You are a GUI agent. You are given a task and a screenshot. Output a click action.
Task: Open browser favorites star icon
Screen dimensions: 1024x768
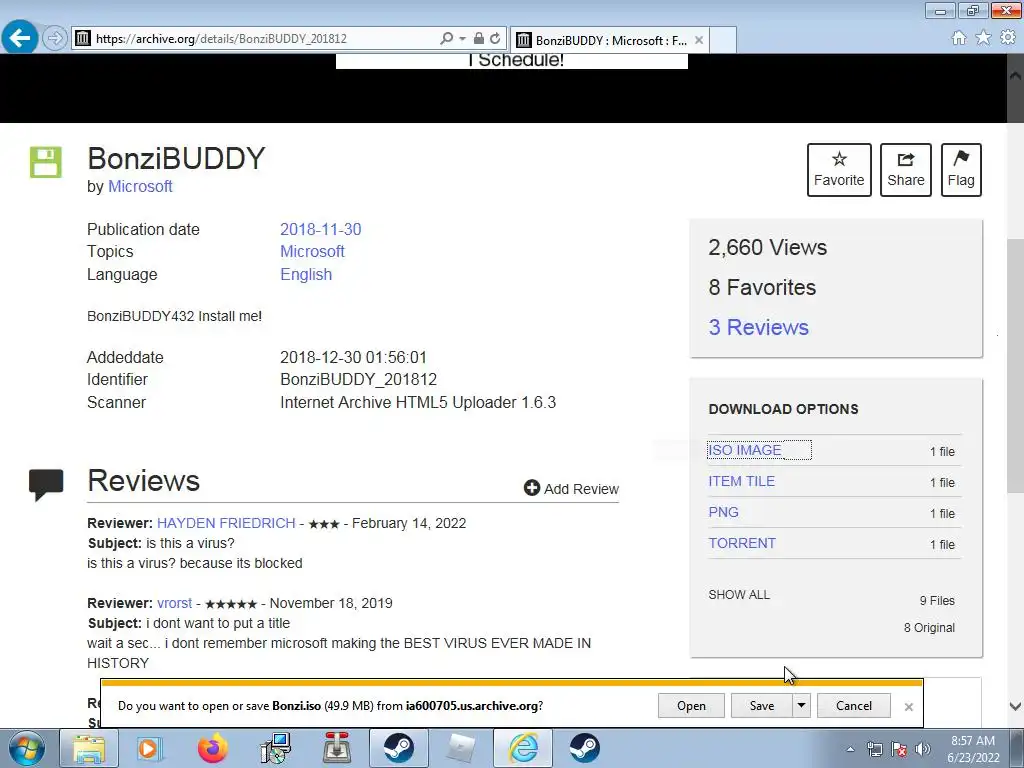983,38
